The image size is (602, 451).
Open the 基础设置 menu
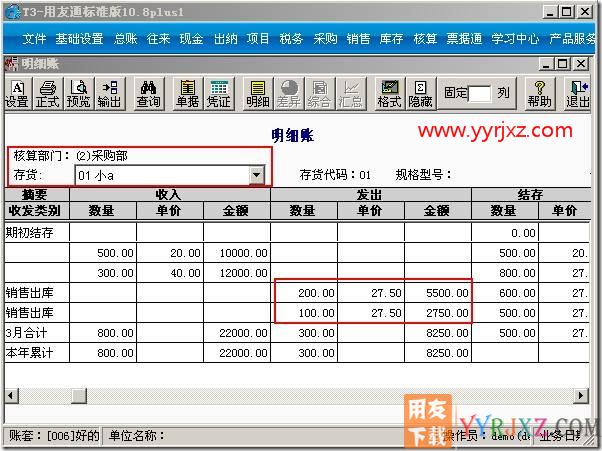[x=79, y=39]
